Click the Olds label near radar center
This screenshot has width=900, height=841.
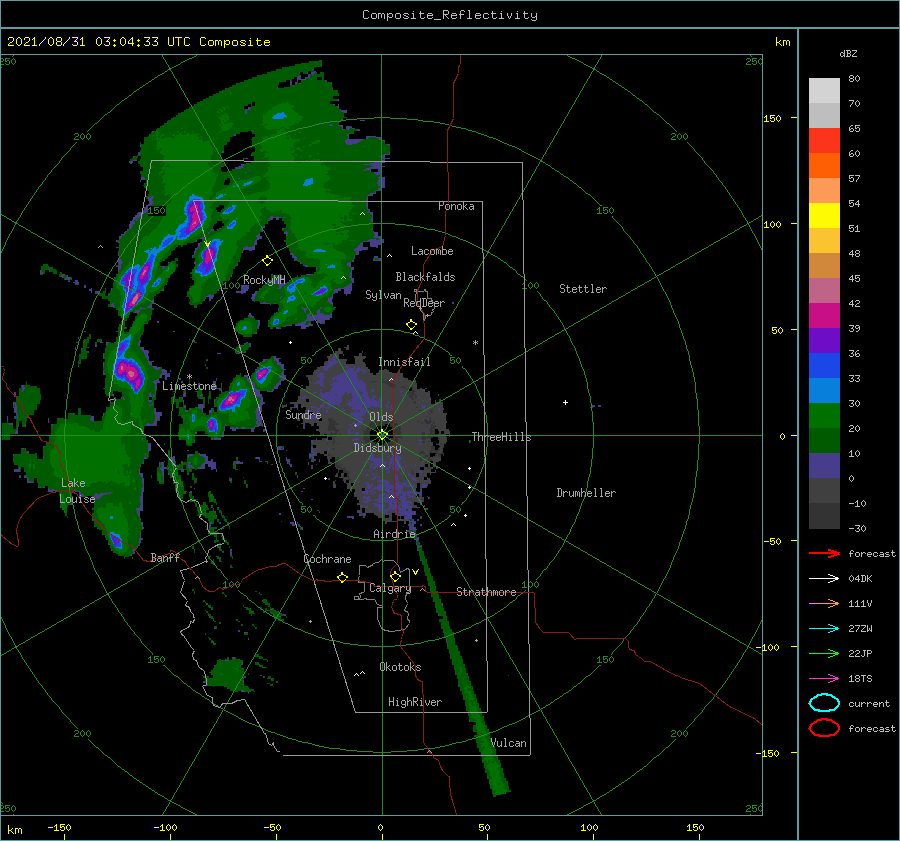coord(381,417)
